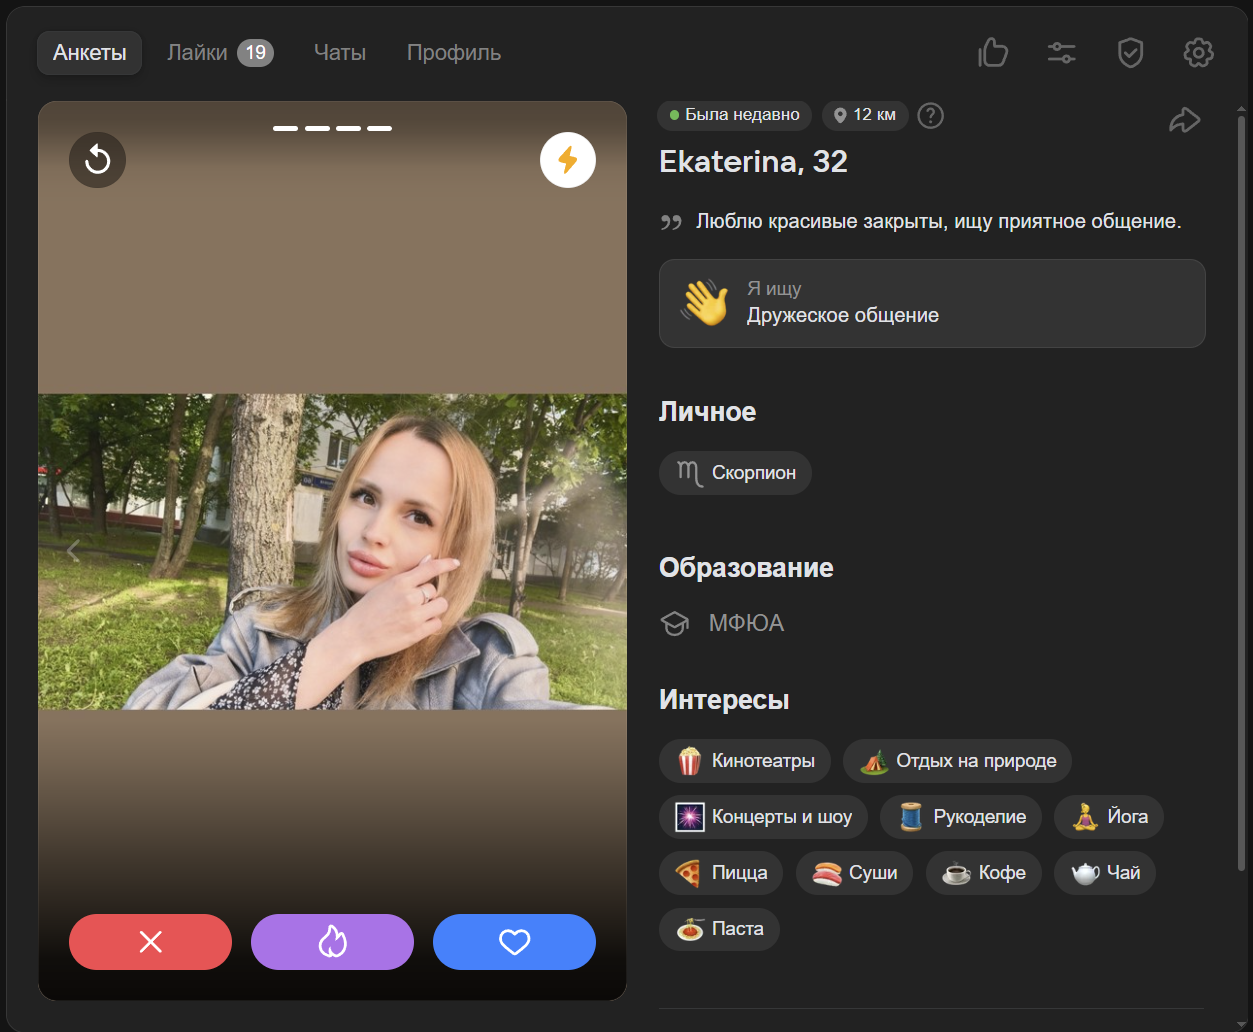Open the thumbs-up likes icon in header
The width and height of the screenshot is (1253, 1032).
993,53
